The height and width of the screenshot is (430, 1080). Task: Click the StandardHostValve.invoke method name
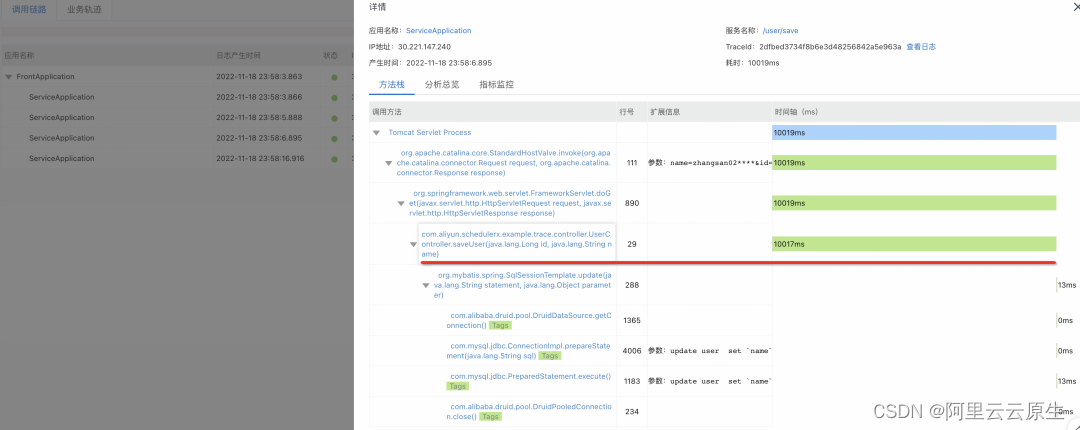502,163
